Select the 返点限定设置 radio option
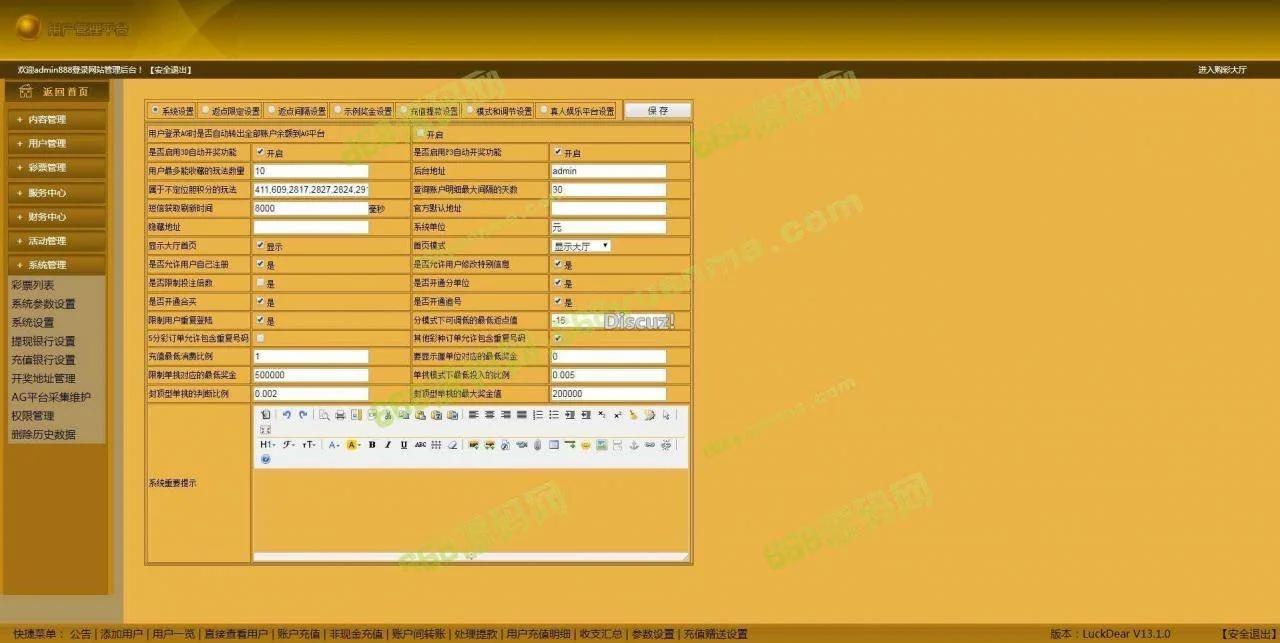The height and width of the screenshot is (643, 1280). 206,110
